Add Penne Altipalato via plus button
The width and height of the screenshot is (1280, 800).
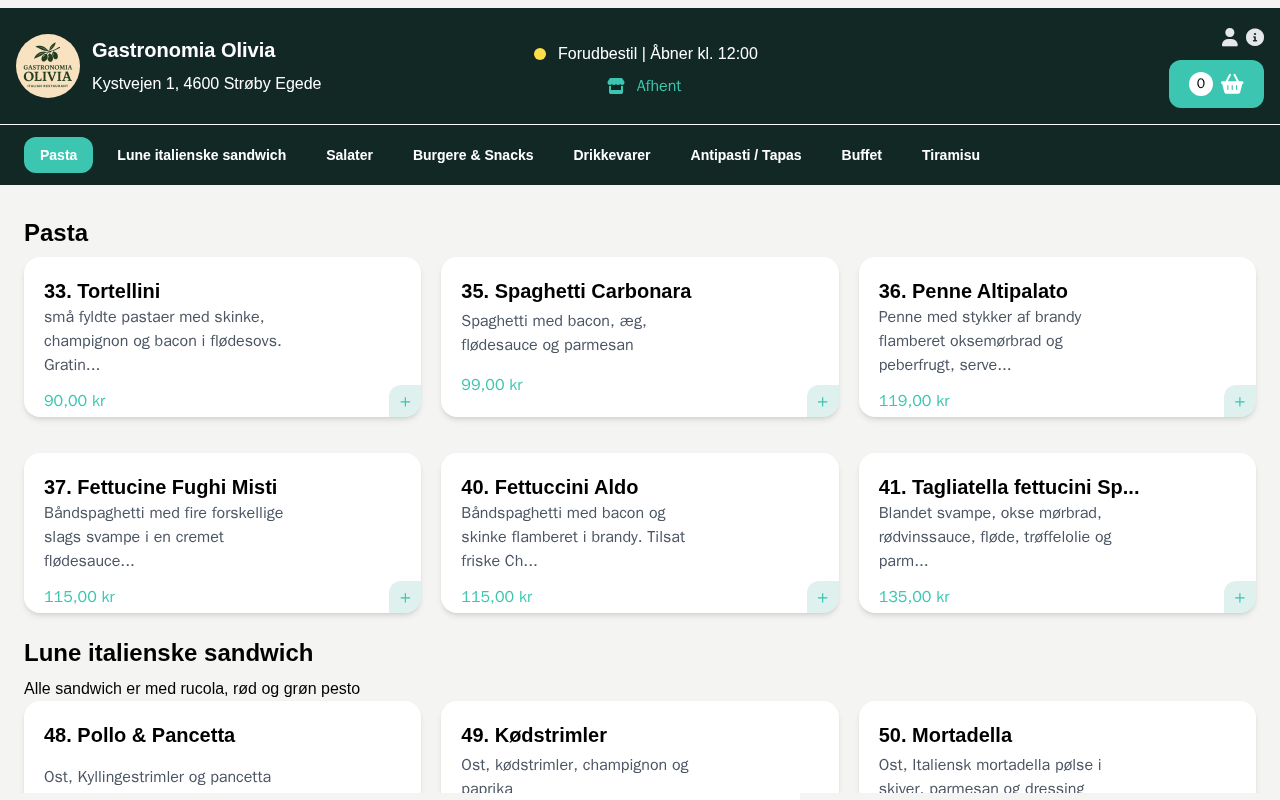tap(1239, 401)
